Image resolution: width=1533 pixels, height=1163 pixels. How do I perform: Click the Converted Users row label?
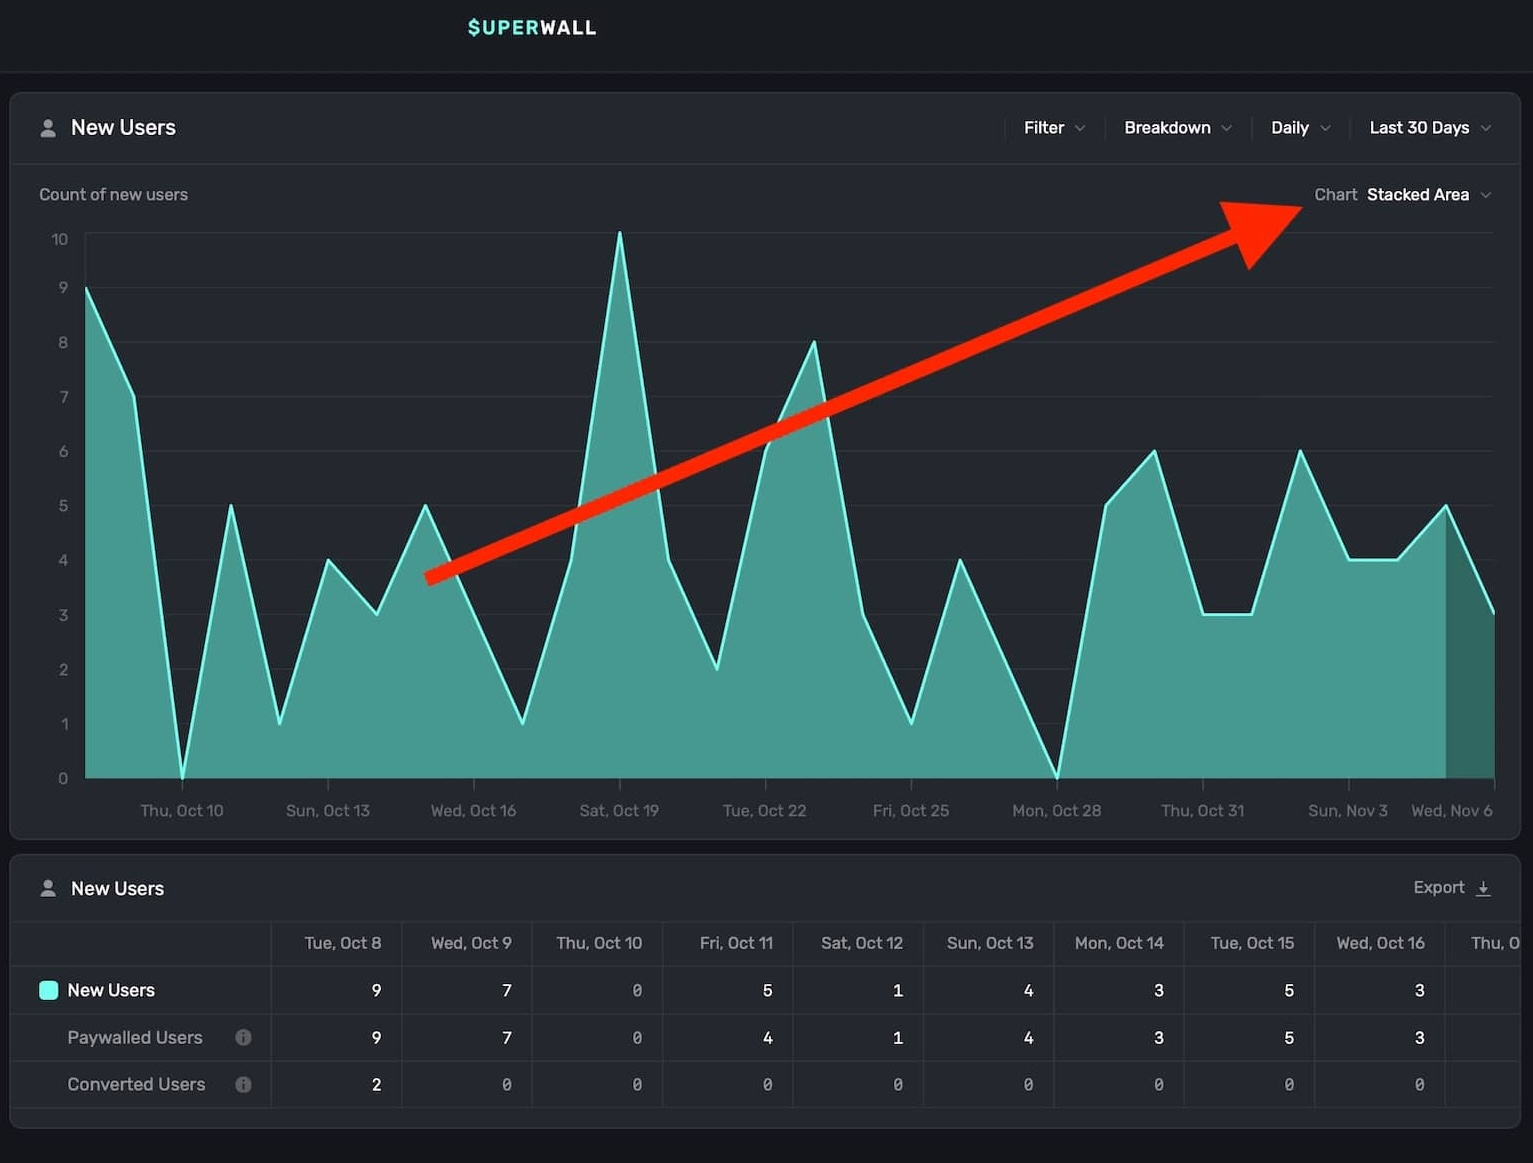(x=136, y=1084)
